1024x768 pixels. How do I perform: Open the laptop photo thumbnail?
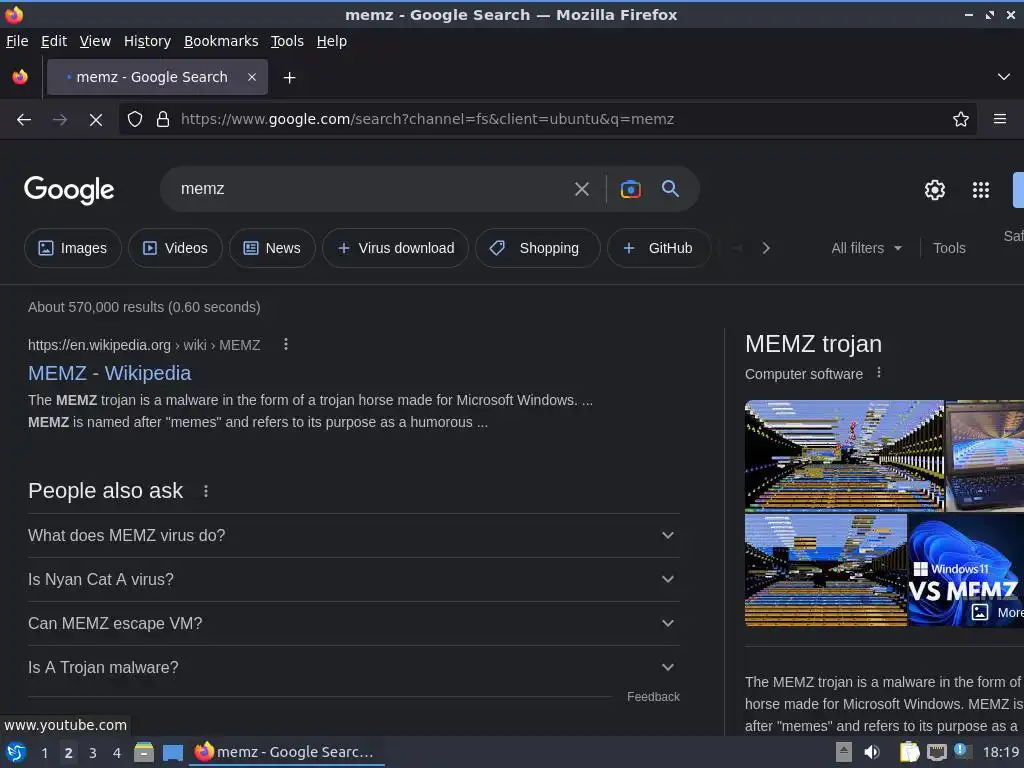985,456
